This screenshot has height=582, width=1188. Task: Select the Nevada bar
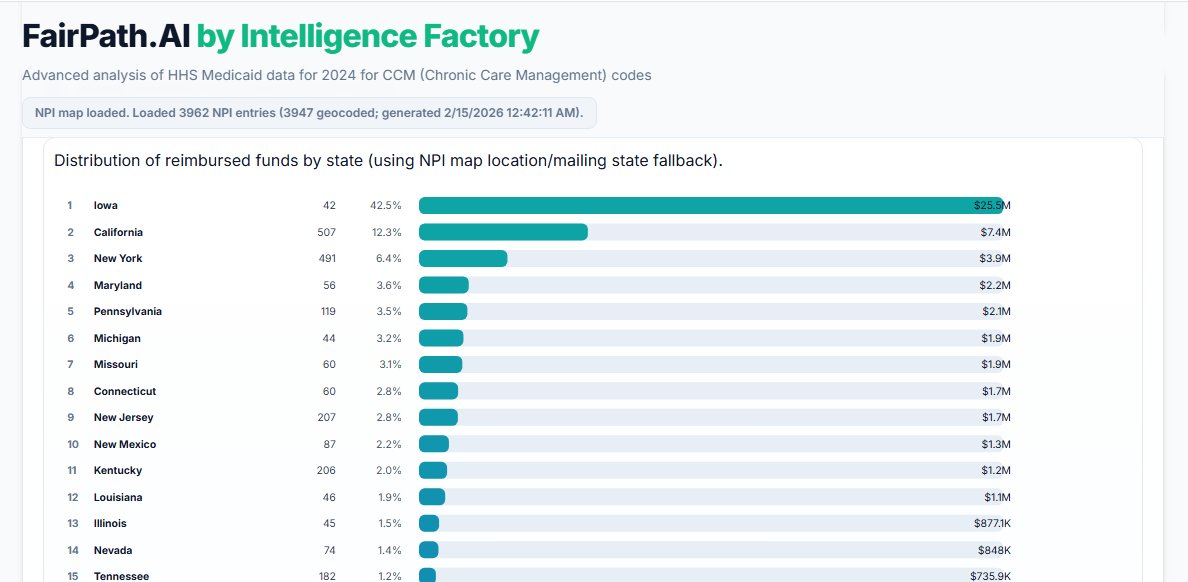tap(429, 550)
